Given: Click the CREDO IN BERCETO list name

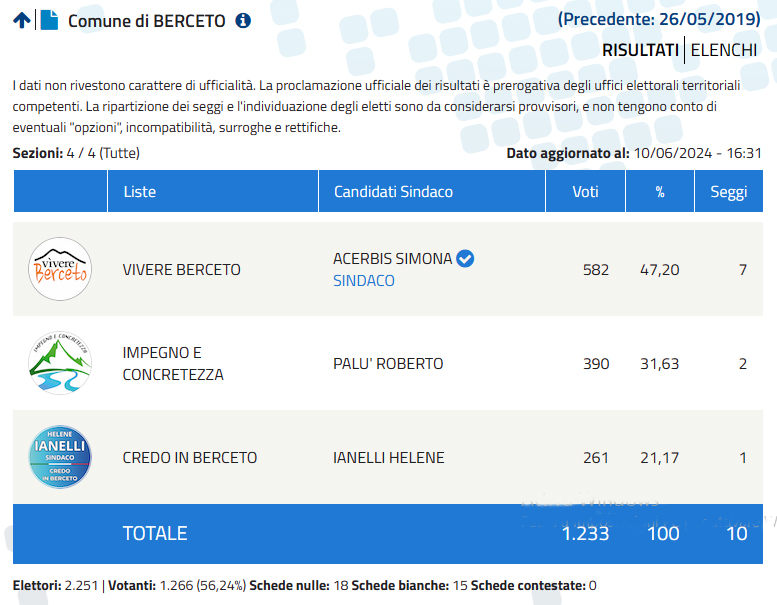Looking at the screenshot, I should click(x=190, y=457).
